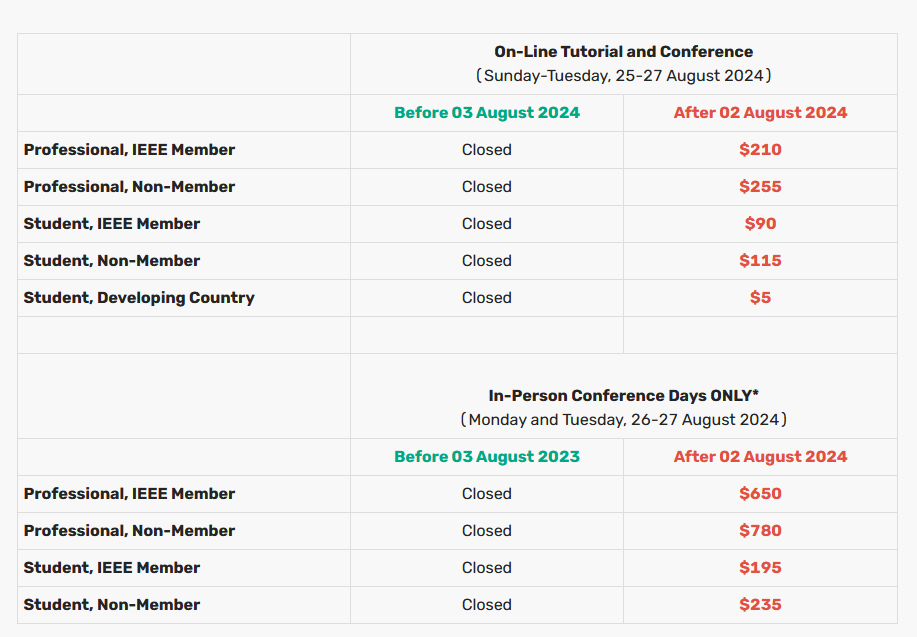Click the red After 02 August header in online section
The height and width of the screenshot is (637, 917).
[x=760, y=112]
